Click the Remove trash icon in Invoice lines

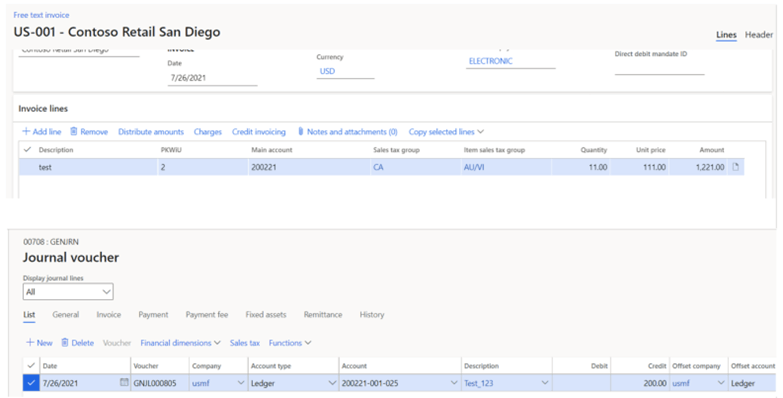pos(73,131)
